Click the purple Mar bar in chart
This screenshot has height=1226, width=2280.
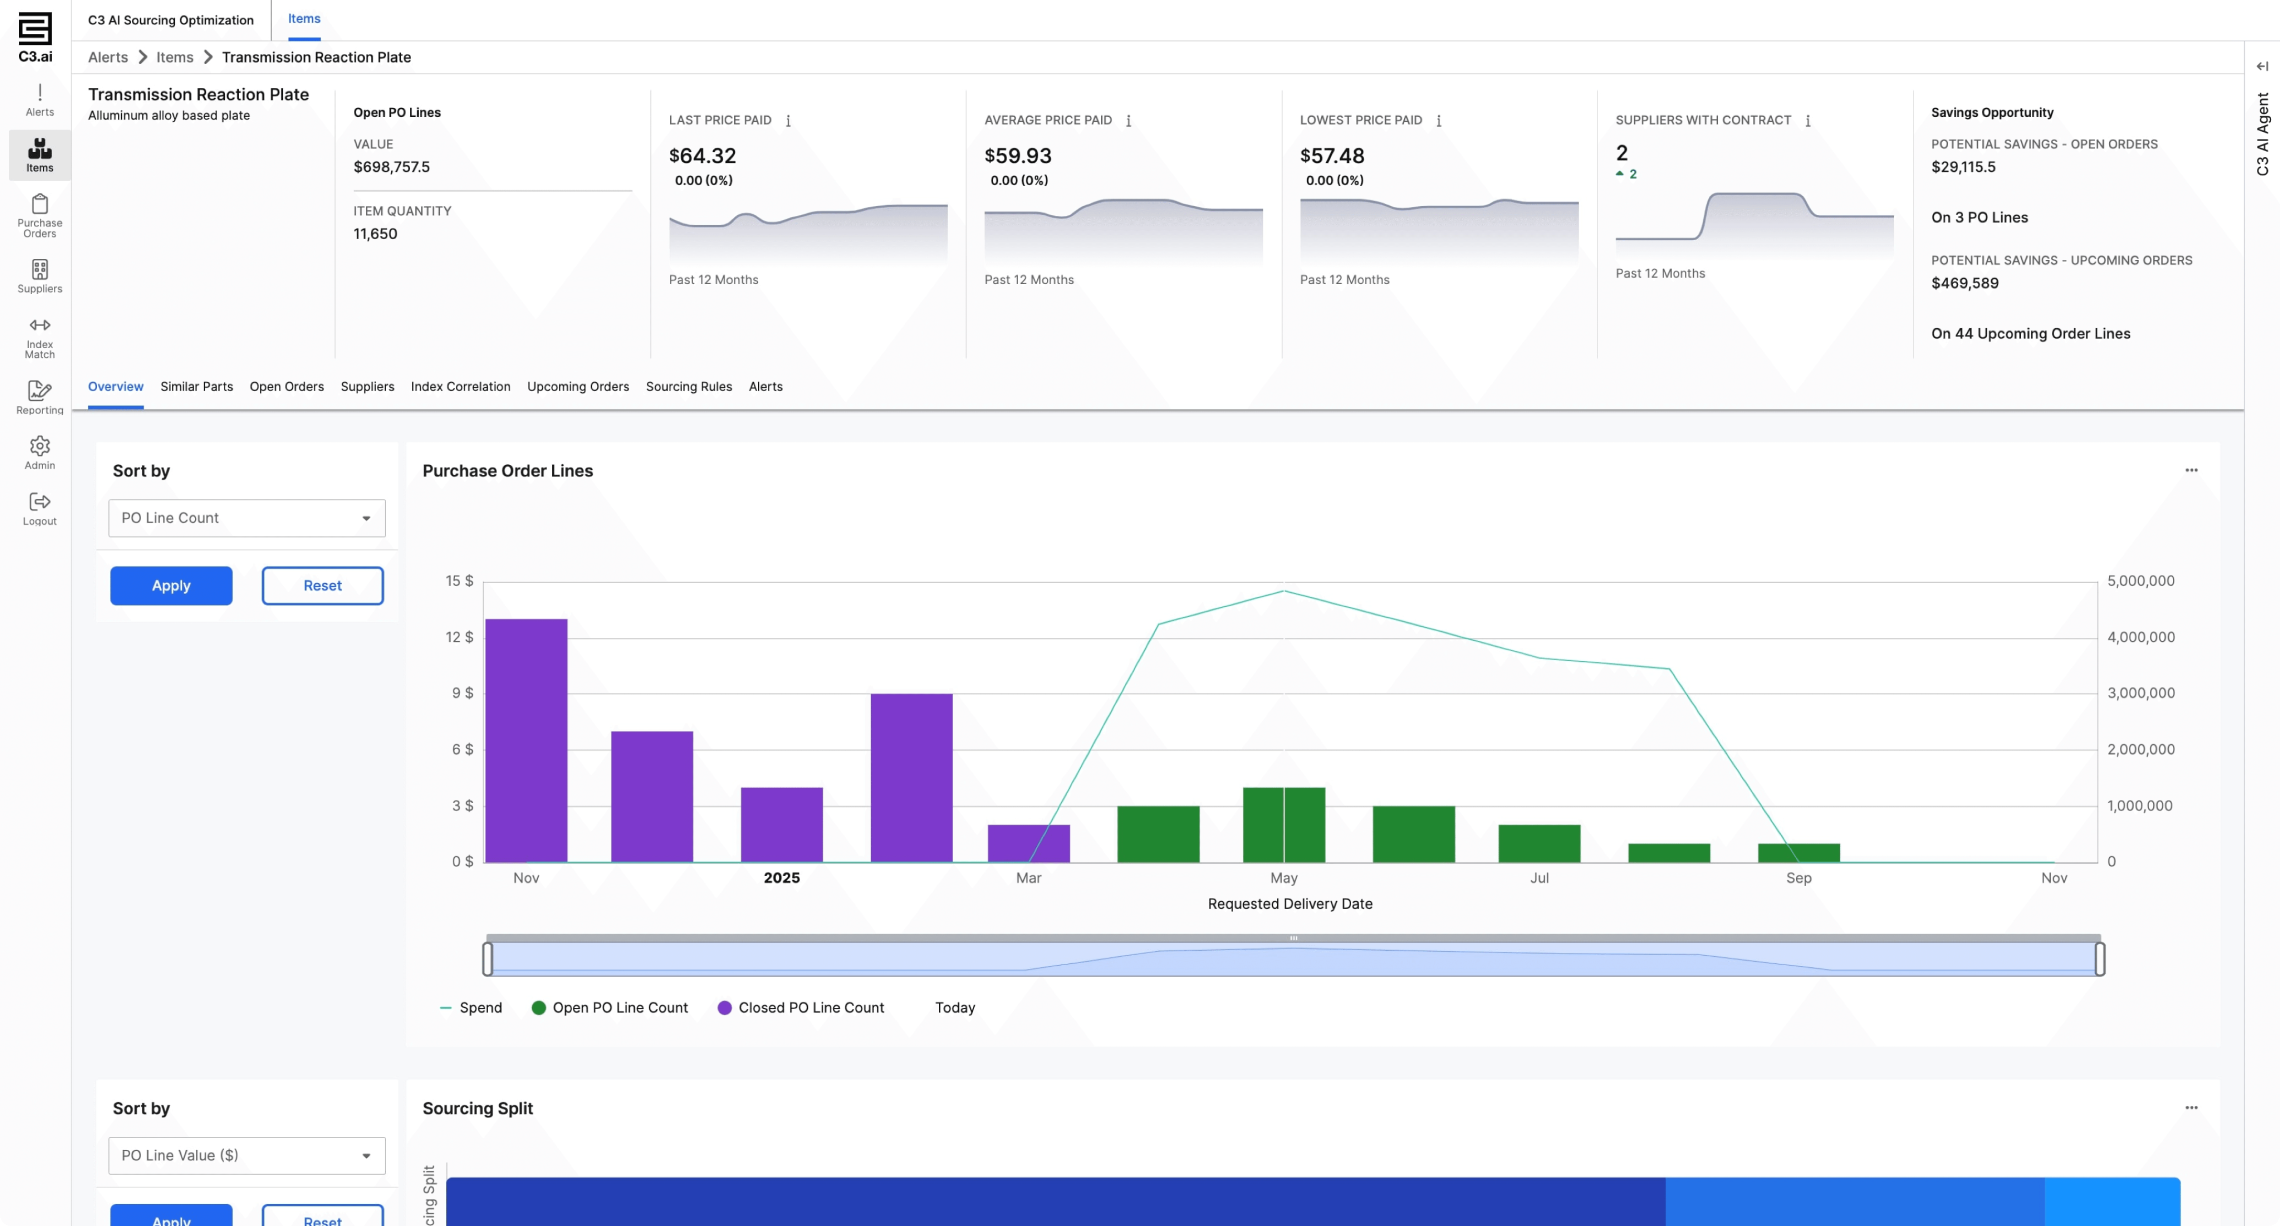click(1029, 843)
